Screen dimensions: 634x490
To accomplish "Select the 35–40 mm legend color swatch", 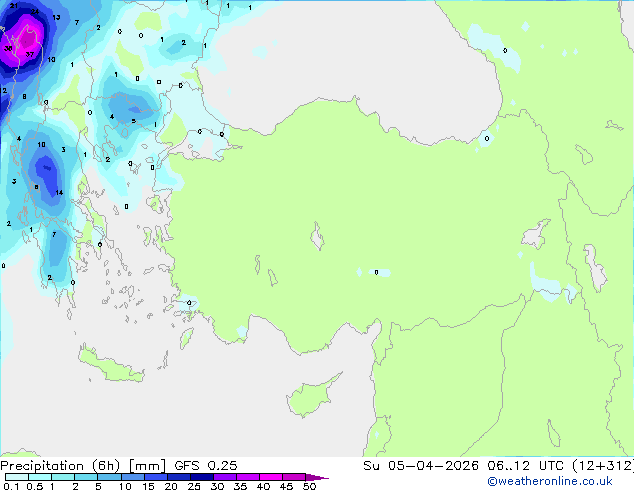I will pyautogui.click(x=248, y=477).
